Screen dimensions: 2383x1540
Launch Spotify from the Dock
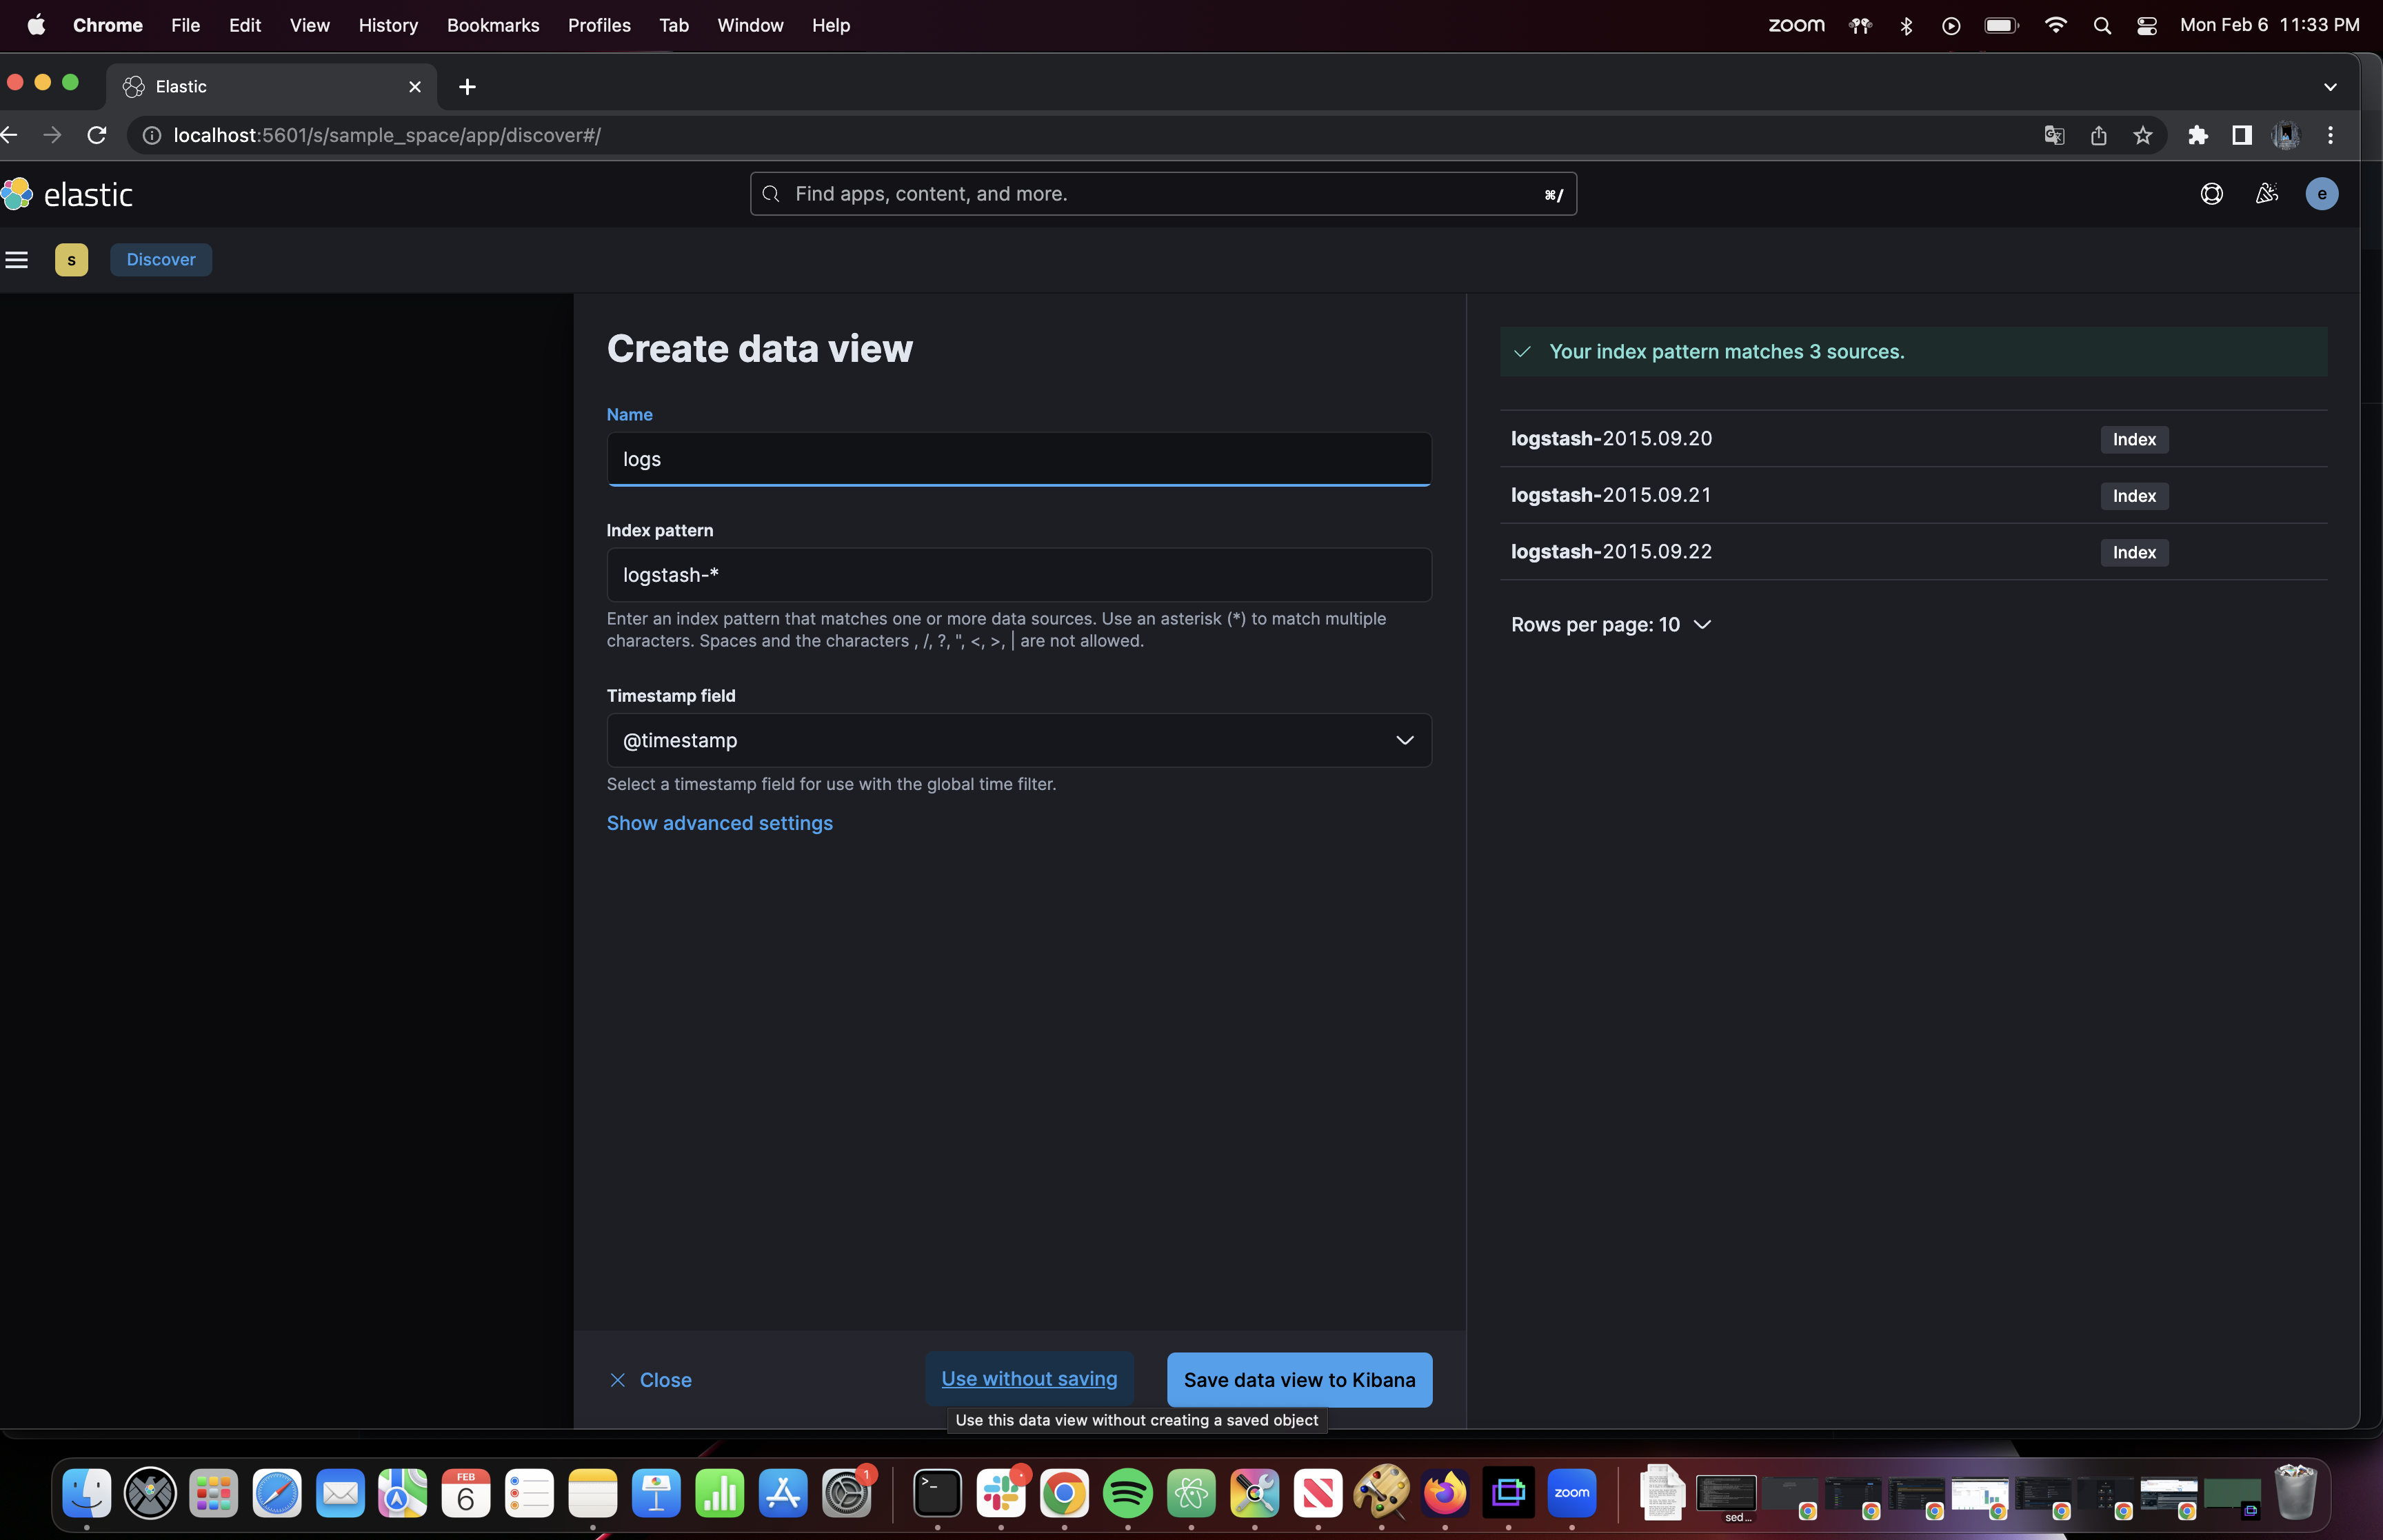[x=1127, y=1492]
